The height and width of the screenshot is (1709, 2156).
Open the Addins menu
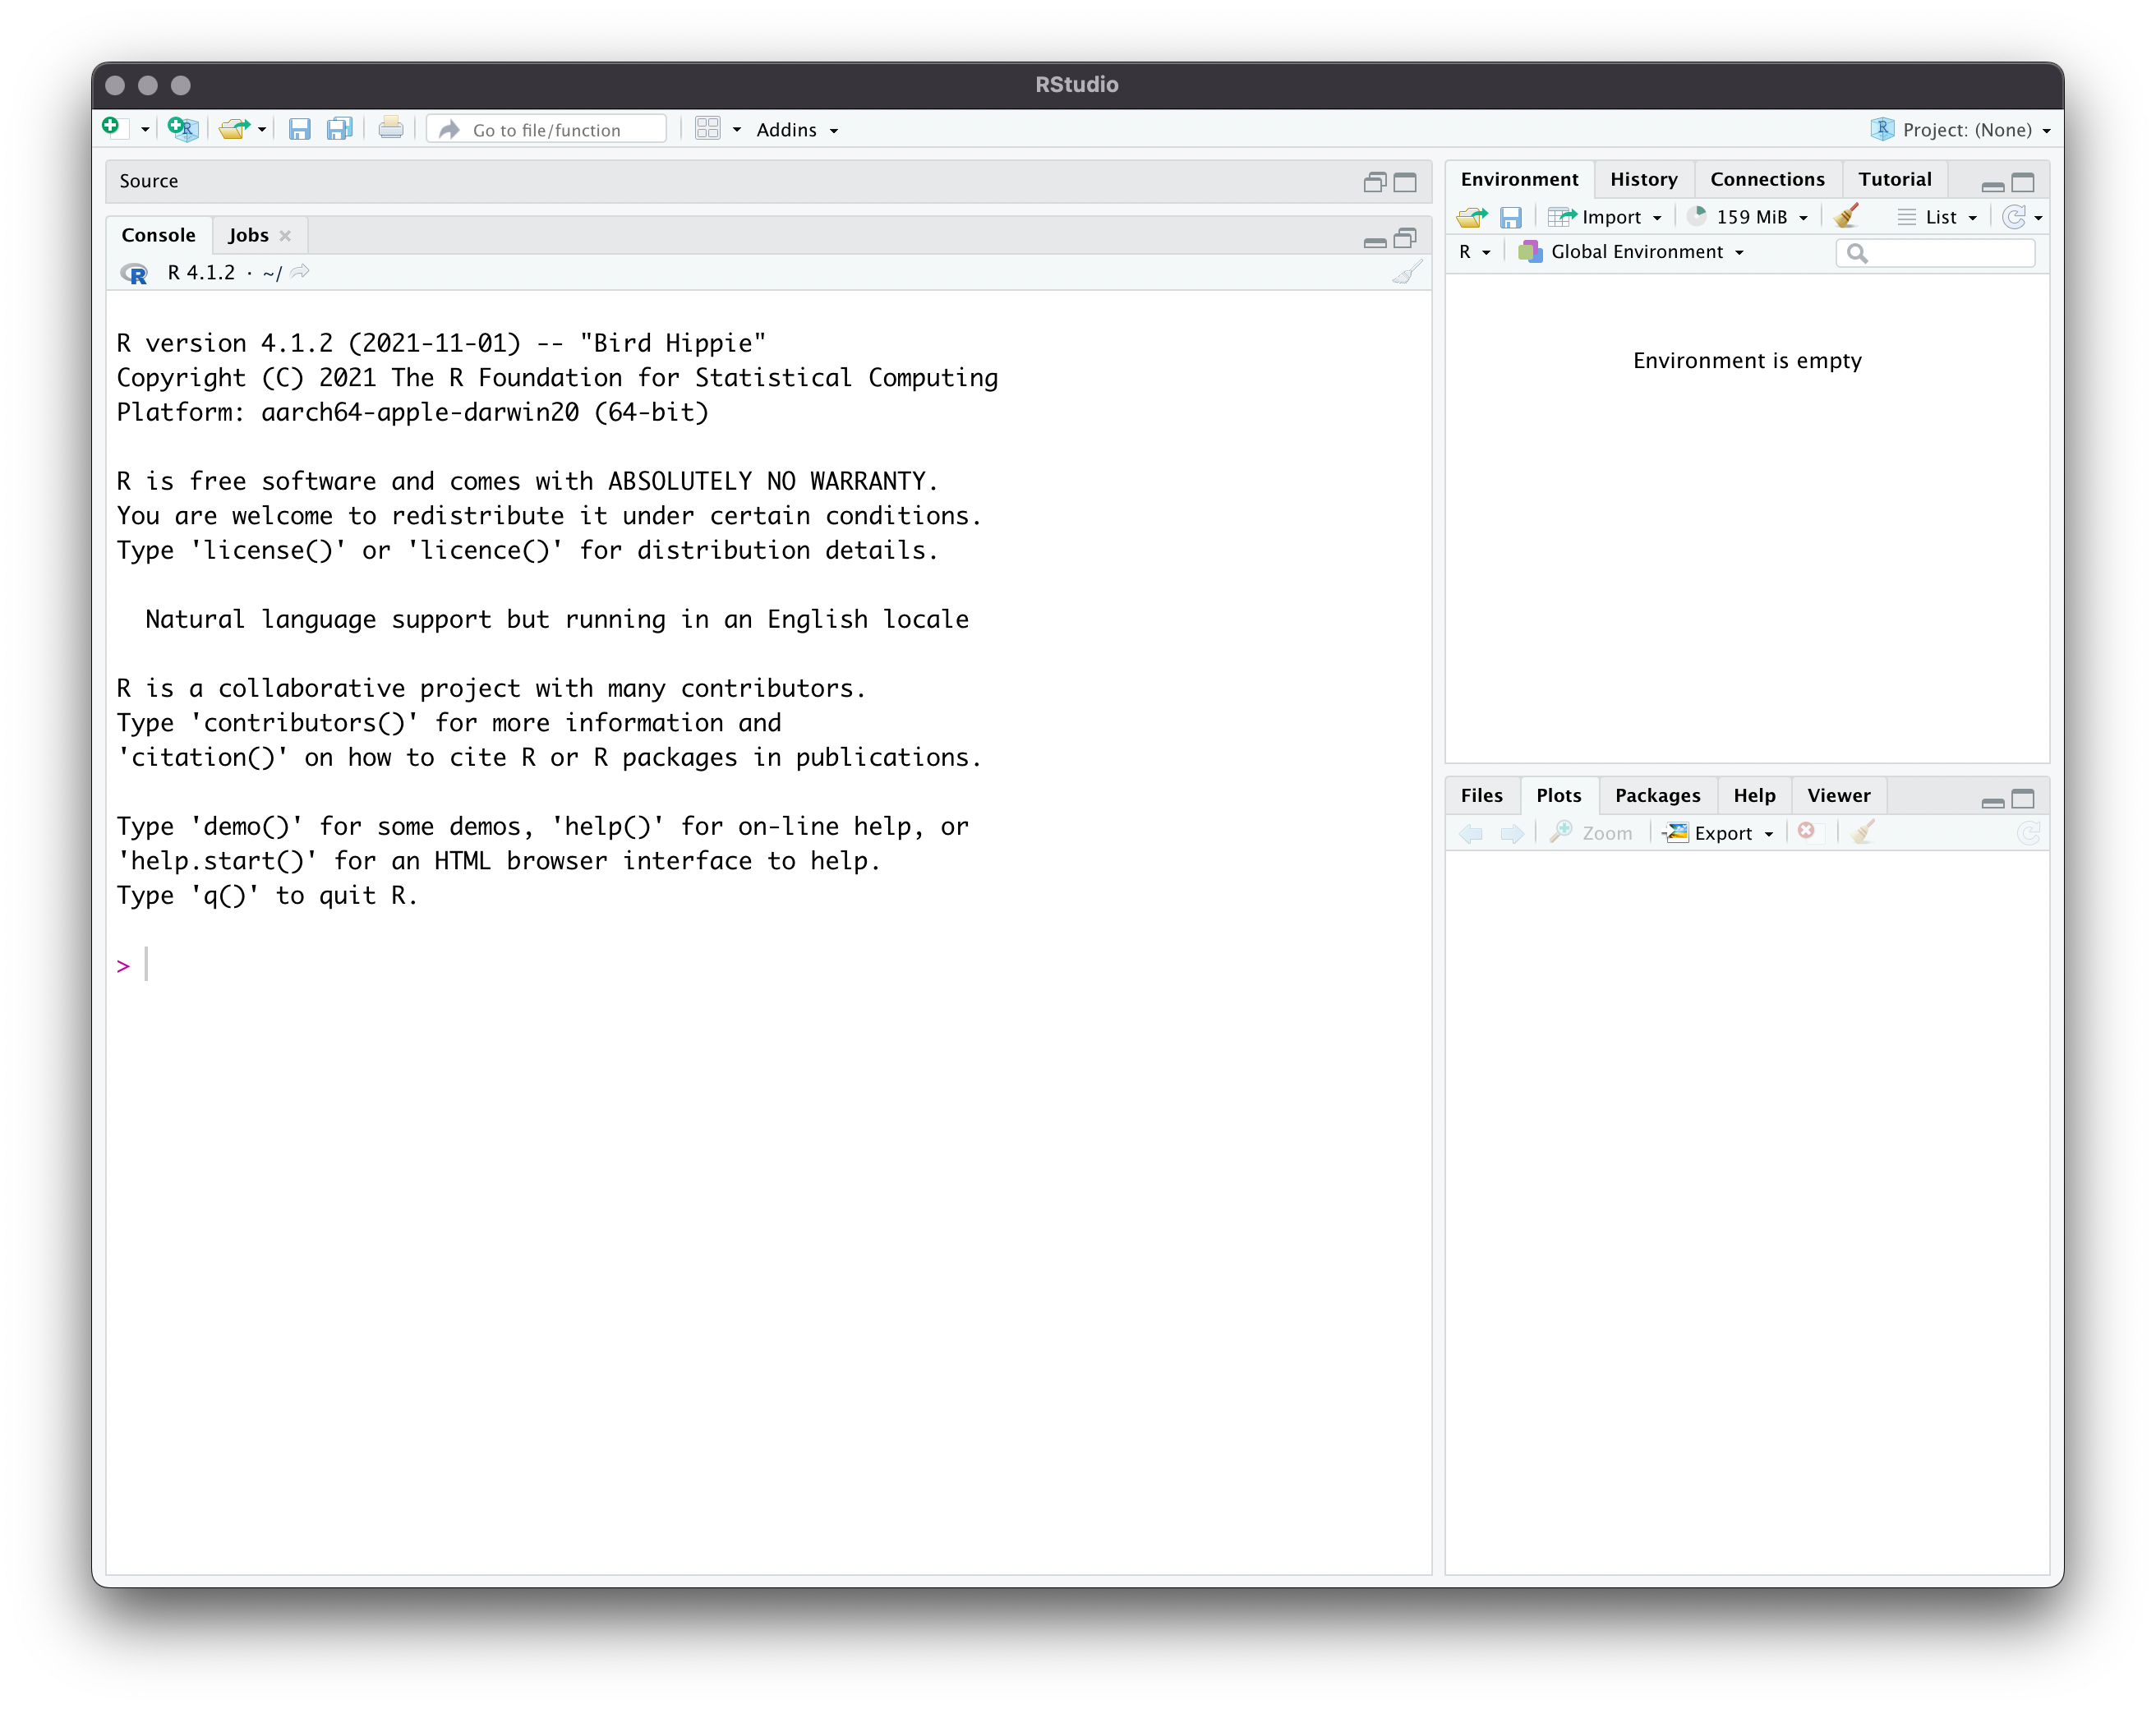pyautogui.click(x=797, y=130)
